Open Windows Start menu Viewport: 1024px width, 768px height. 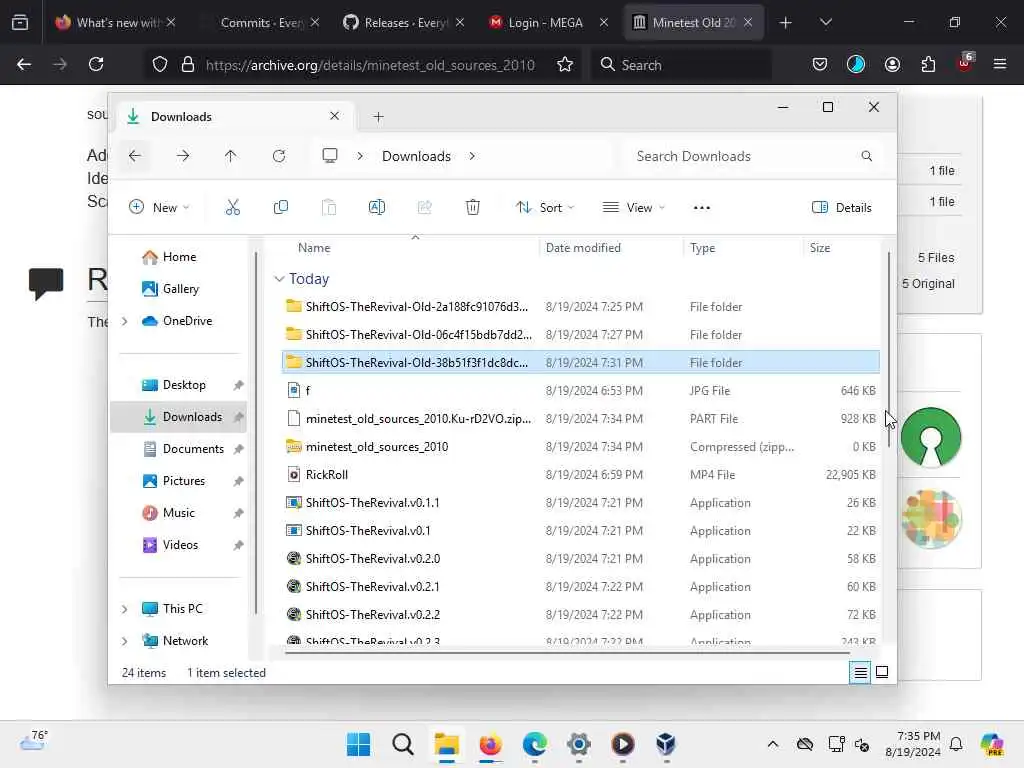pos(358,744)
